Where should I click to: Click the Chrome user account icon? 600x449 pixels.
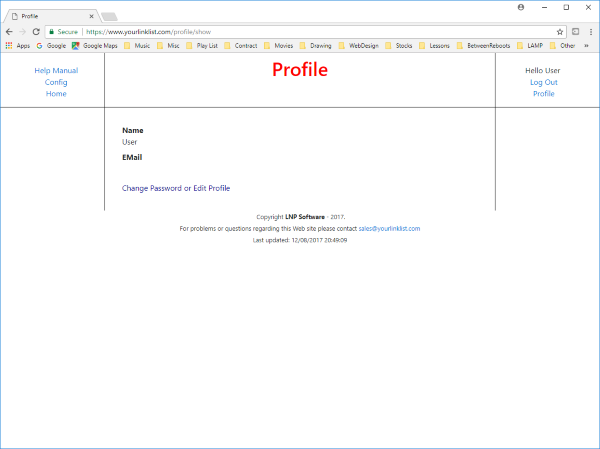[522, 7]
